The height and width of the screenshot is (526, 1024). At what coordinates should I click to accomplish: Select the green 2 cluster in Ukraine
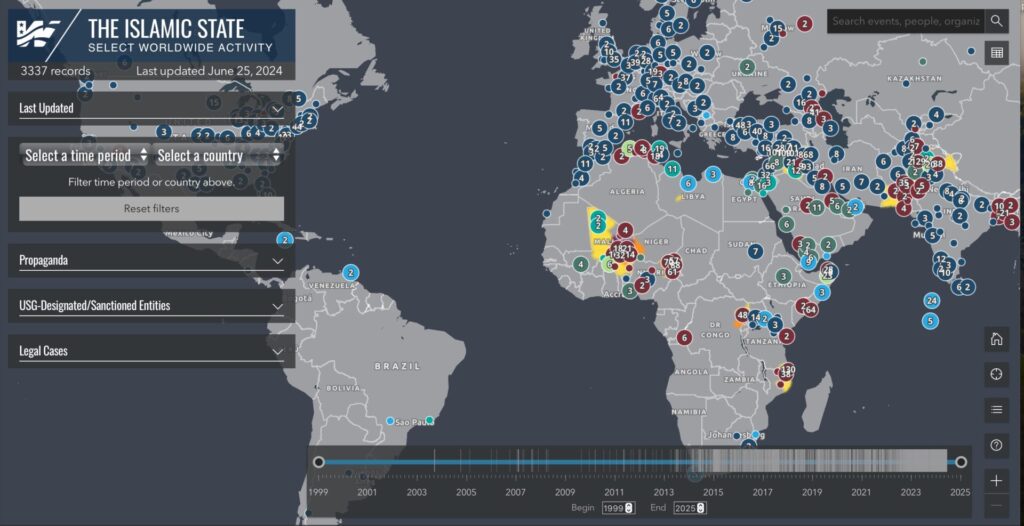coord(747,67)
